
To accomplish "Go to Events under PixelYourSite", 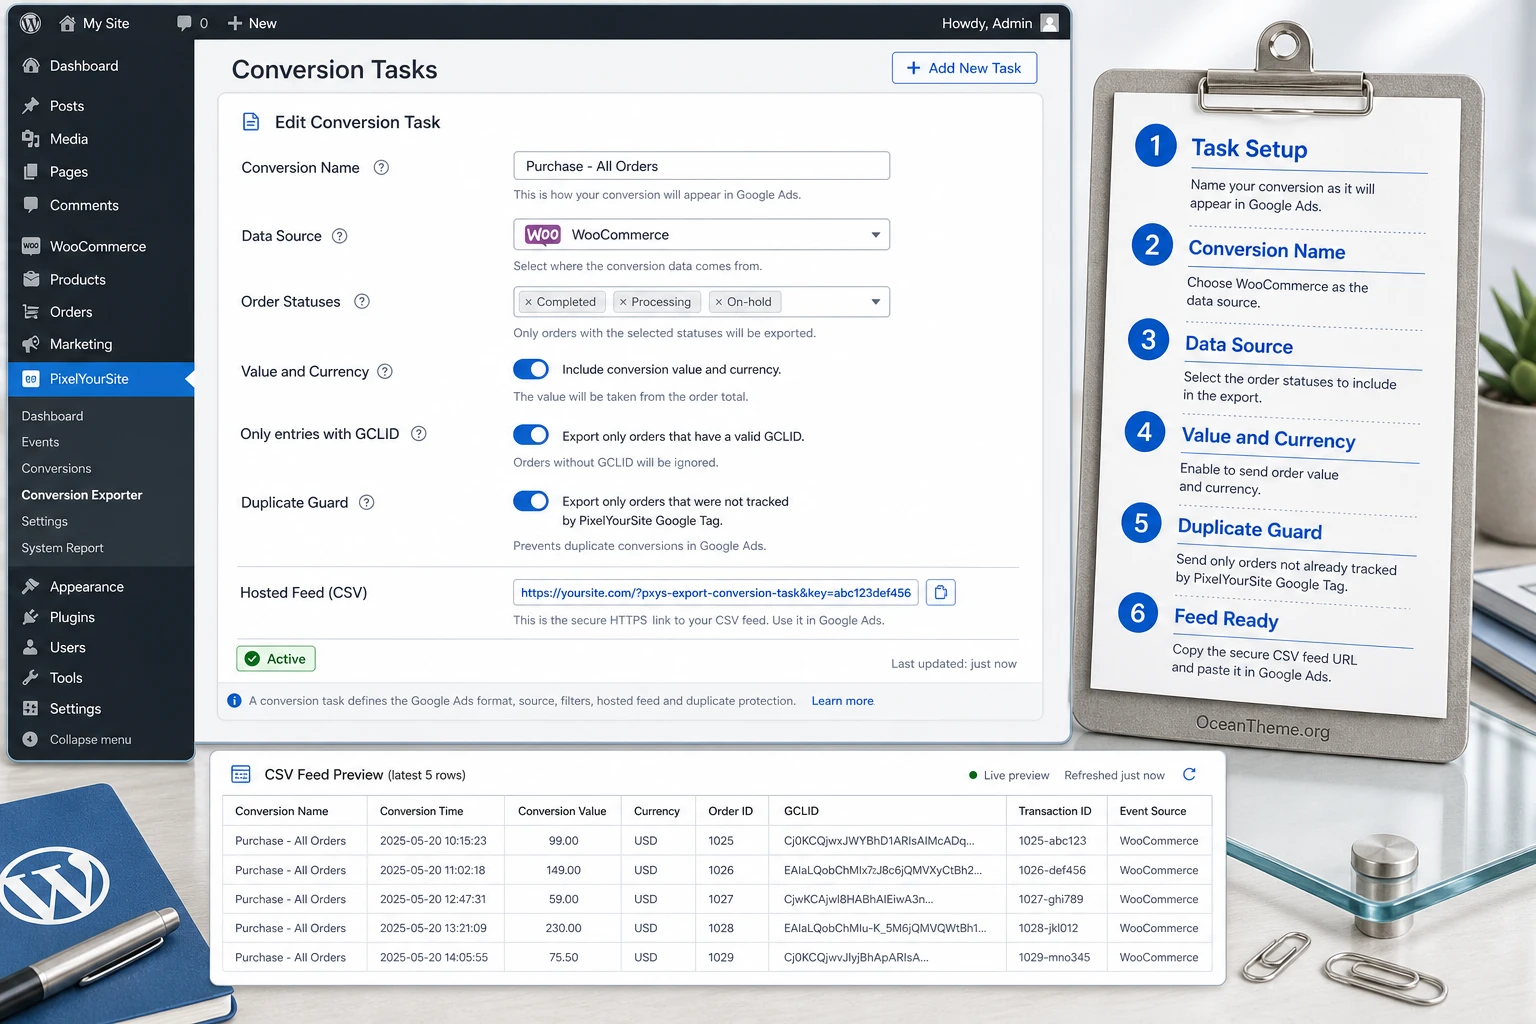I will [40, 442].
